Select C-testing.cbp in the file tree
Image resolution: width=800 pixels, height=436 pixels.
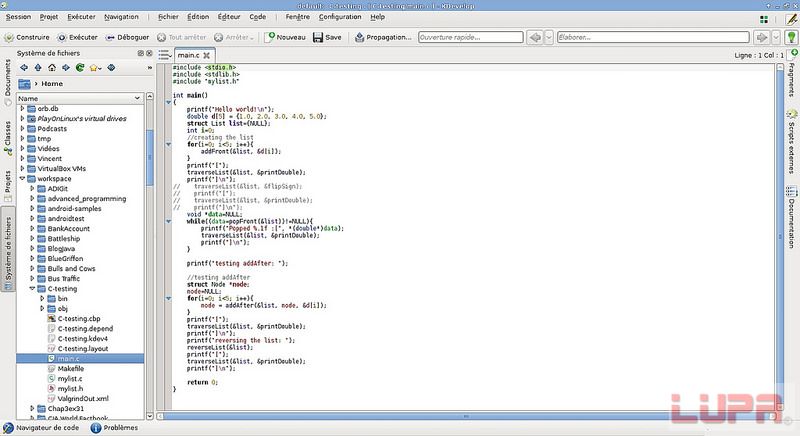coord(79,319)
